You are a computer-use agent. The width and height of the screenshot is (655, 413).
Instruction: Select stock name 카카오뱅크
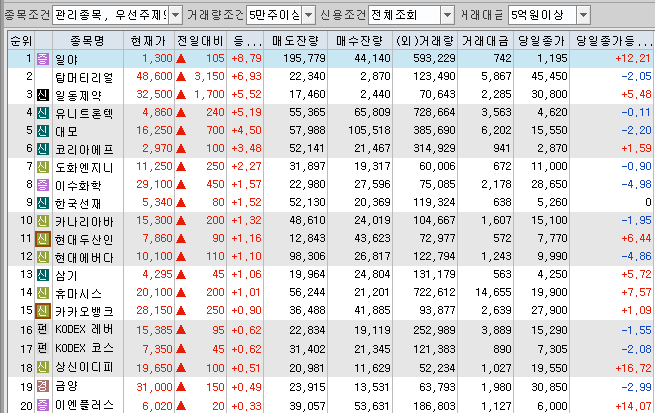[84, 311]
